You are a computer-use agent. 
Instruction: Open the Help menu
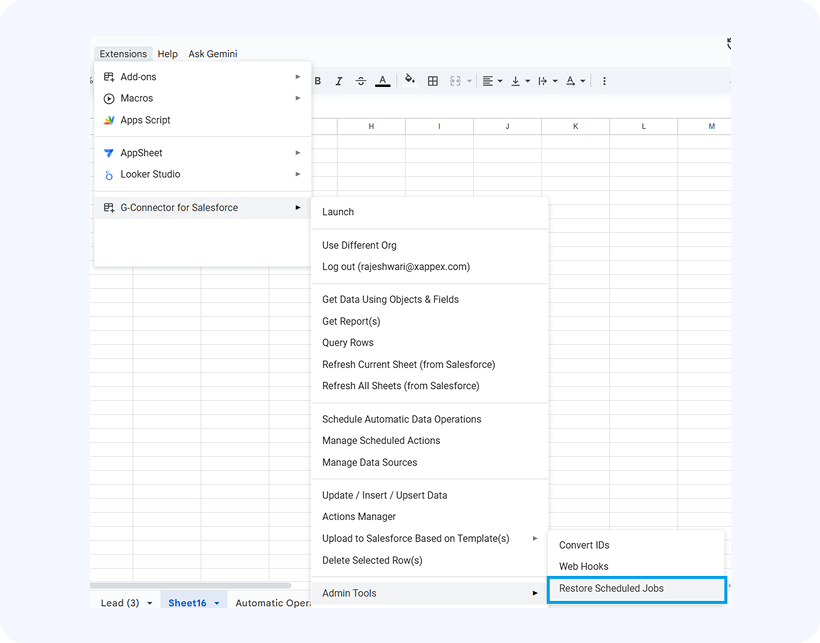click(167, 54)
